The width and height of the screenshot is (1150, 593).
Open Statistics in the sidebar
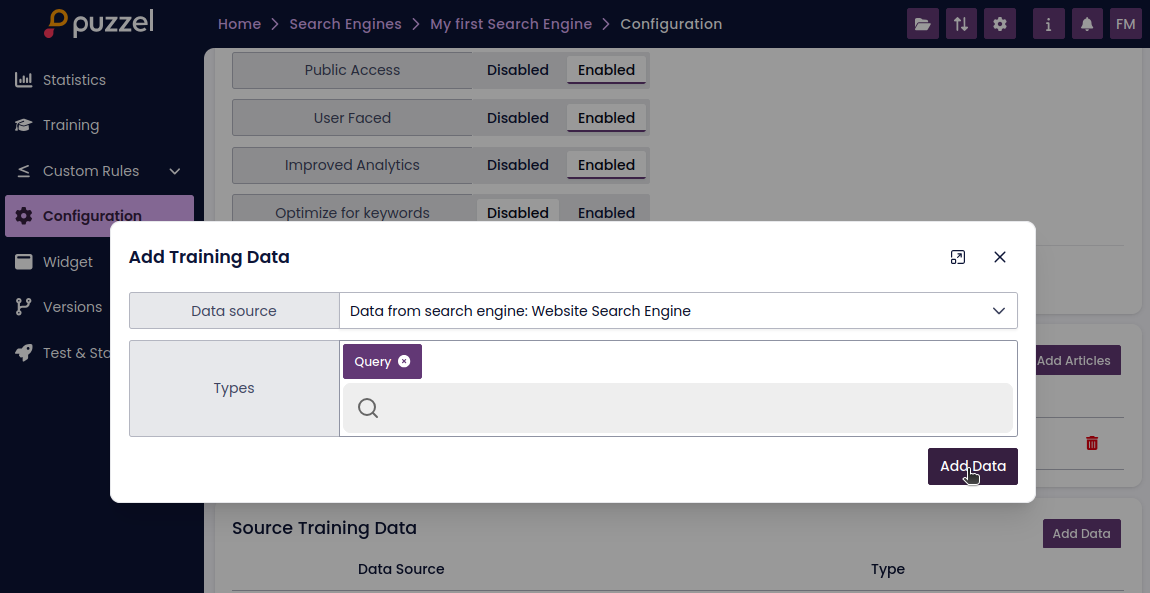(73, 80)
